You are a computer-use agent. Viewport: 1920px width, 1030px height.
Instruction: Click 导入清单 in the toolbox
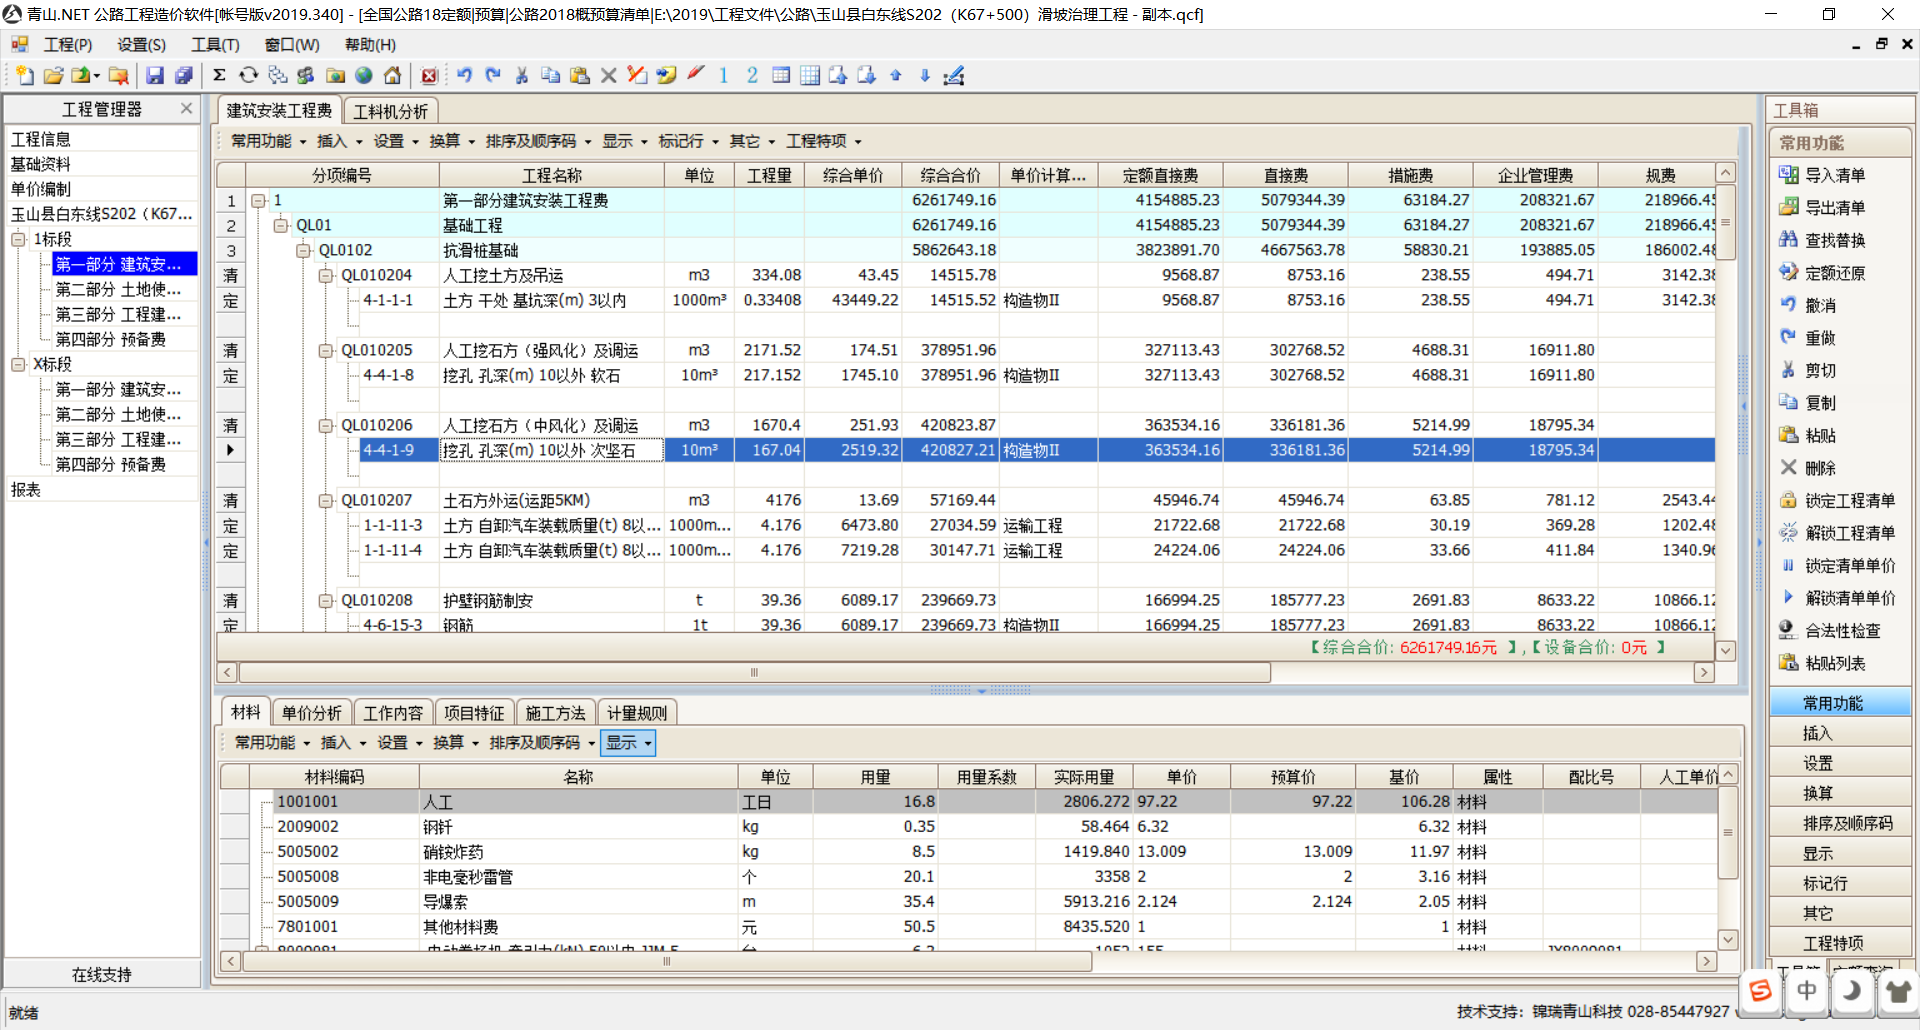(1833, 175)
